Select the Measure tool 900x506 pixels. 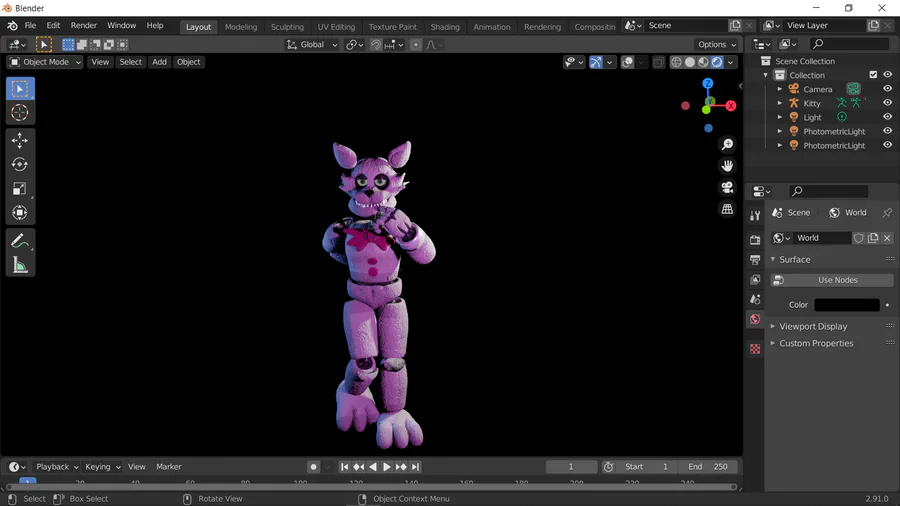20,265
